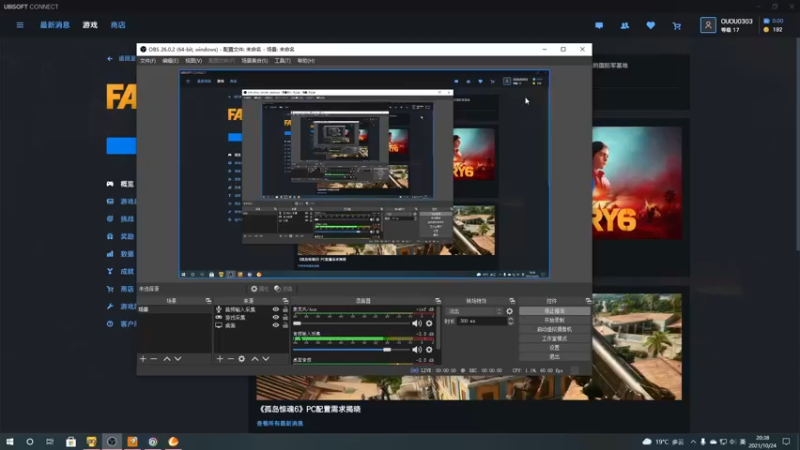Open the wishlist heart icon

click(651, 26)
